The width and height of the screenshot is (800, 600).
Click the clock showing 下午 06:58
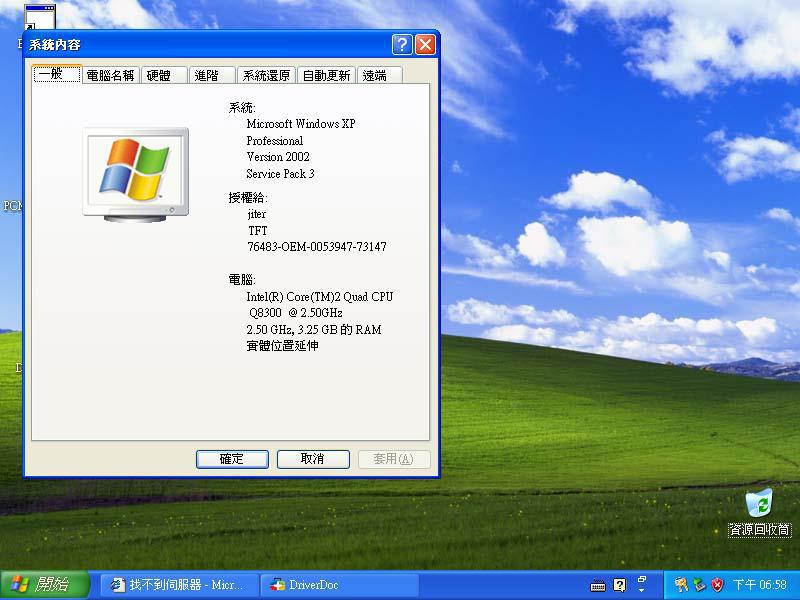(x=760, y=585)
